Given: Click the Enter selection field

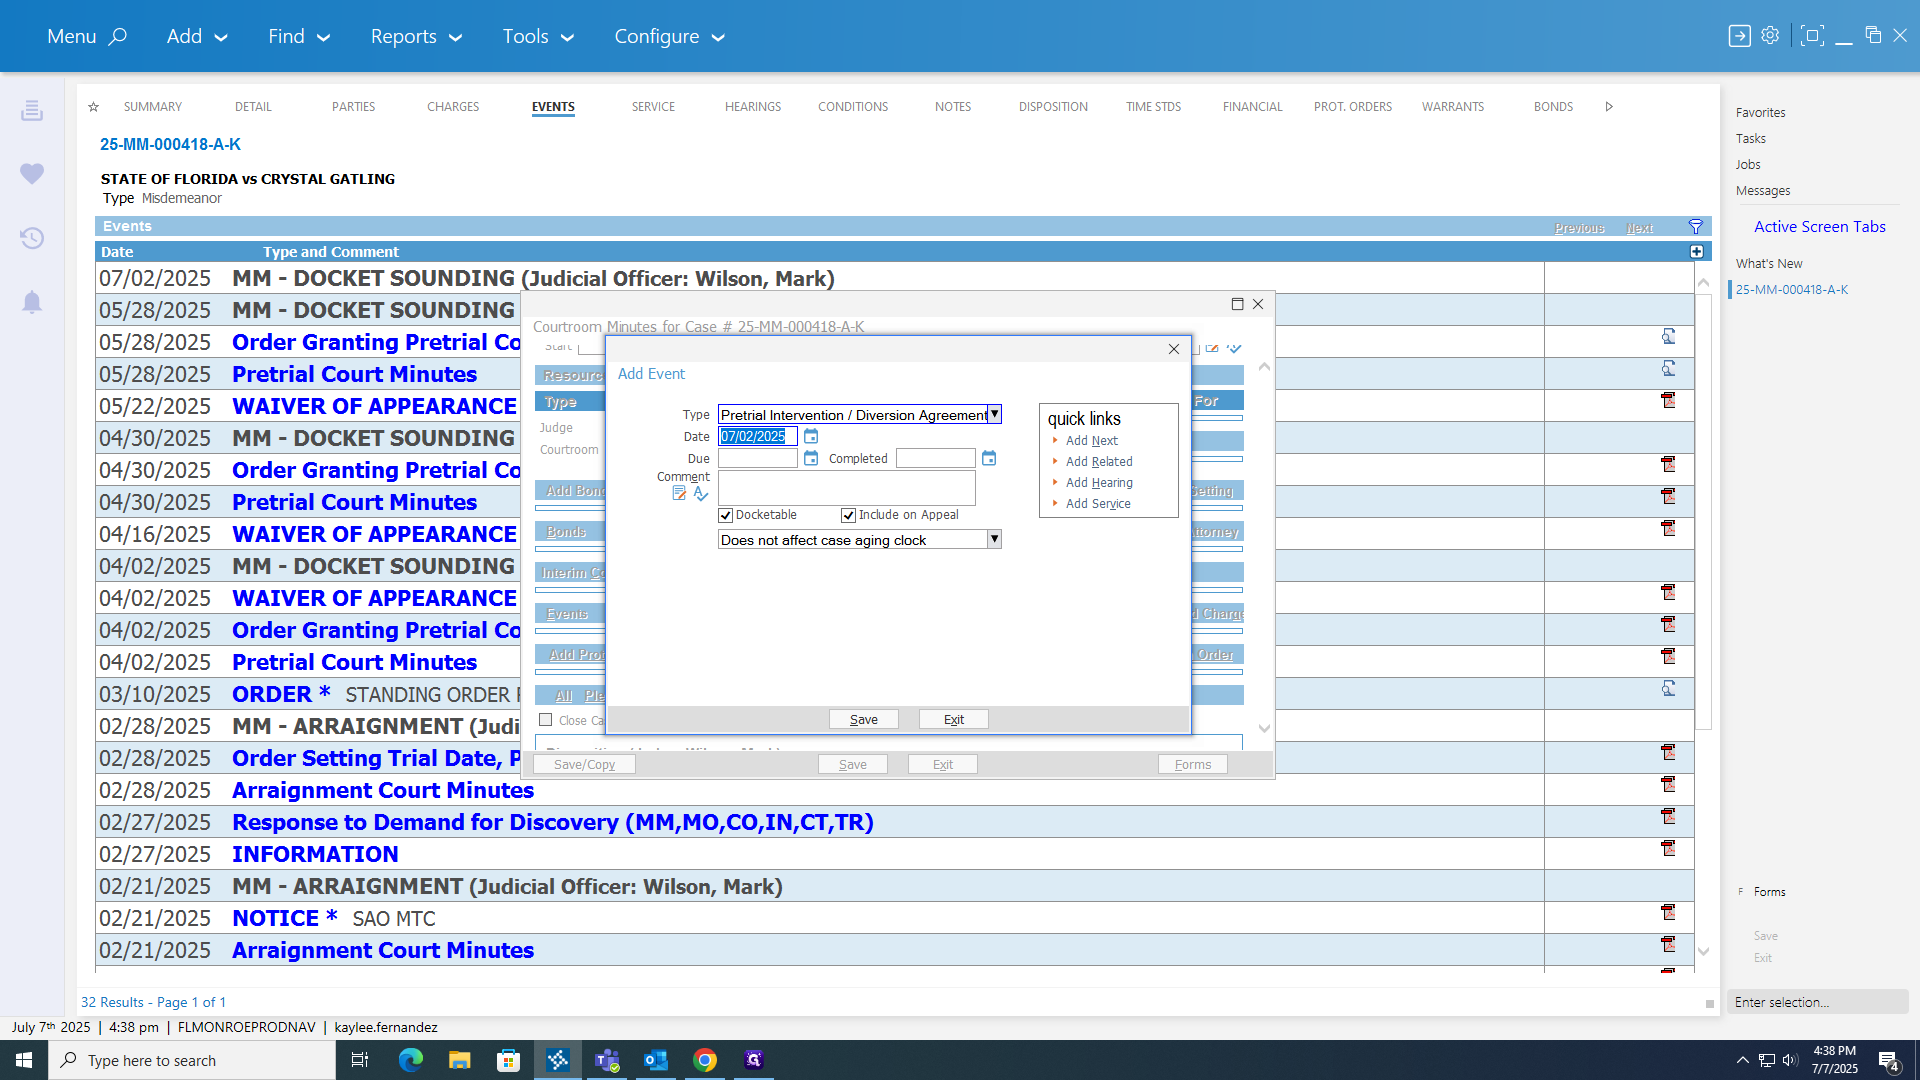Looking at the screenshot, I should pos(1817,1002).
